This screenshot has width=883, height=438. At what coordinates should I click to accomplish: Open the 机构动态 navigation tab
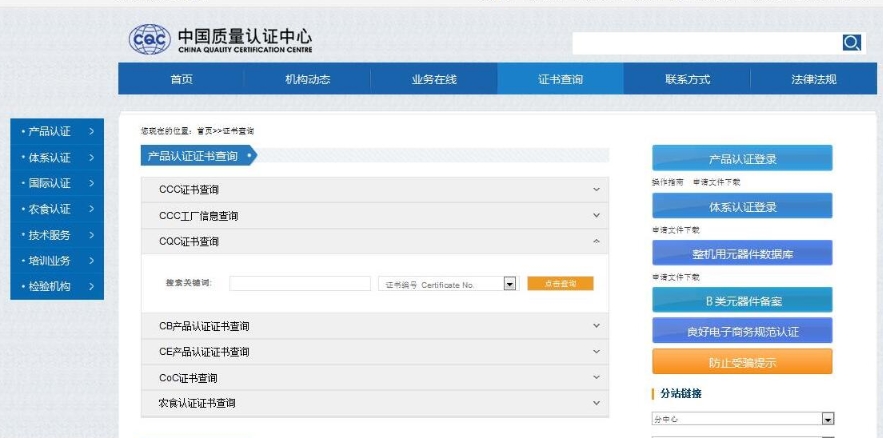pyautogui.click(x=307, y=80)
